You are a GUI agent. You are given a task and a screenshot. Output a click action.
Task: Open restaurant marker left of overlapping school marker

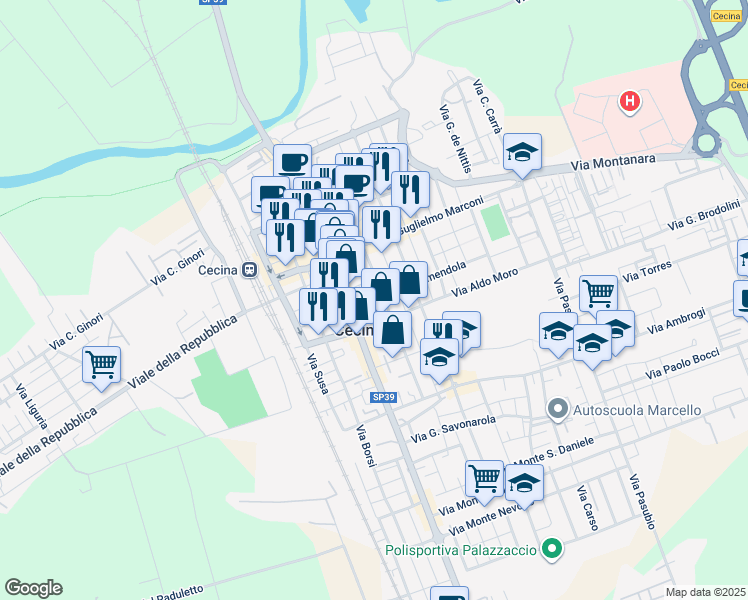[x=442, y=330]
